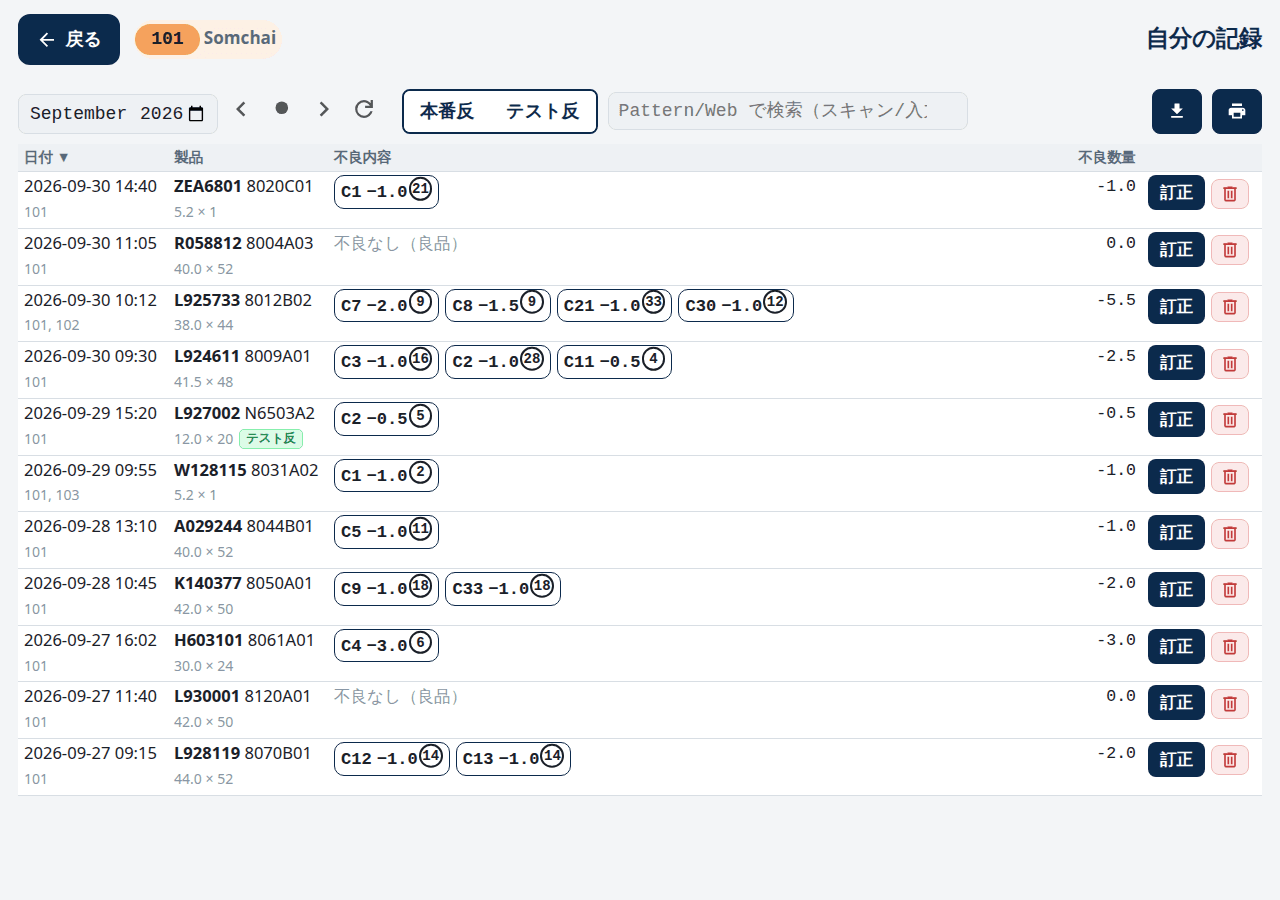Click the 不良数量 value -5.5

pyautogui.click(x=1116, y=299)
